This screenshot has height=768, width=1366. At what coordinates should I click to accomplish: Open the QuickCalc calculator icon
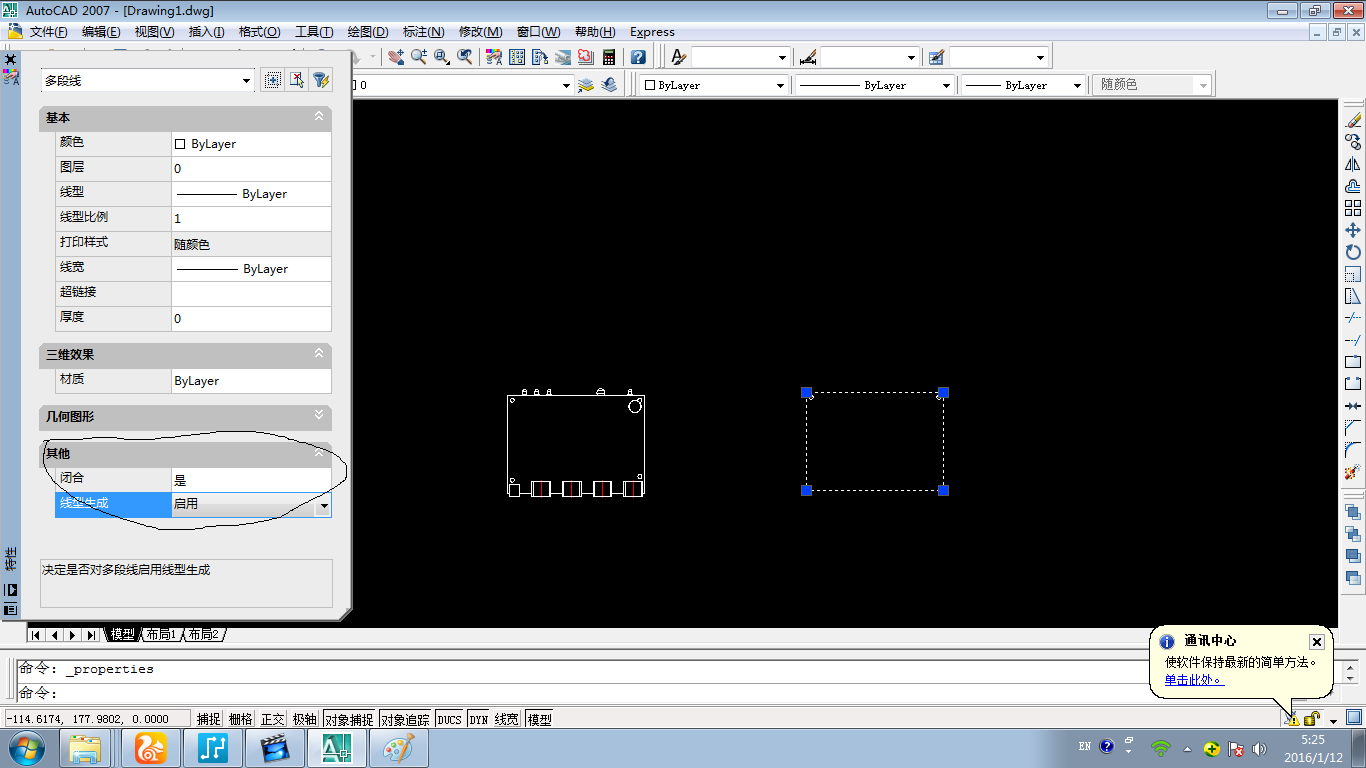click(x=609, y=57)
